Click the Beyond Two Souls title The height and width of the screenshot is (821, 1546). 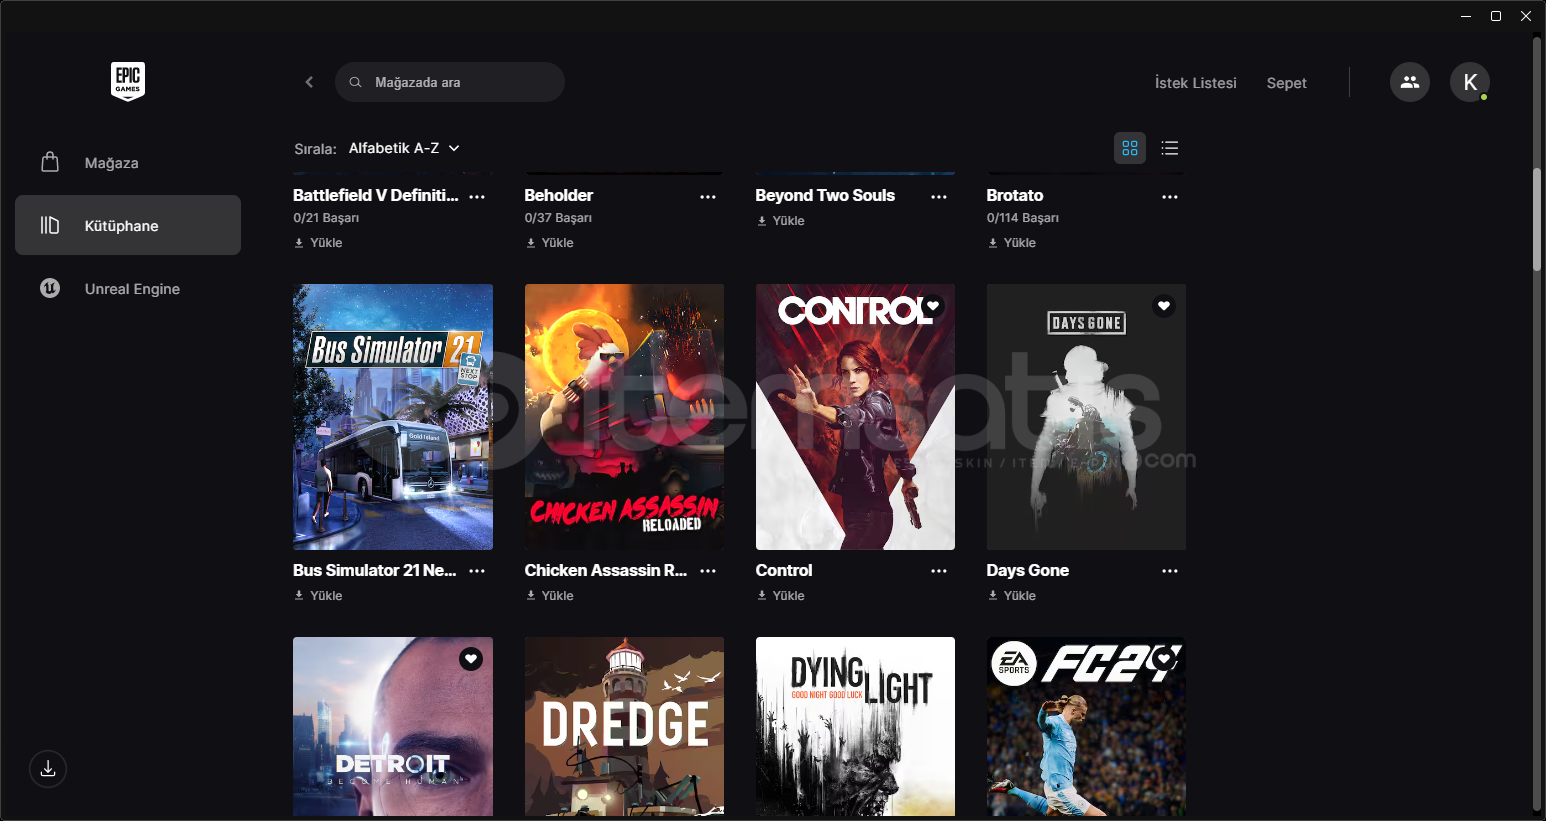(825, 195)
